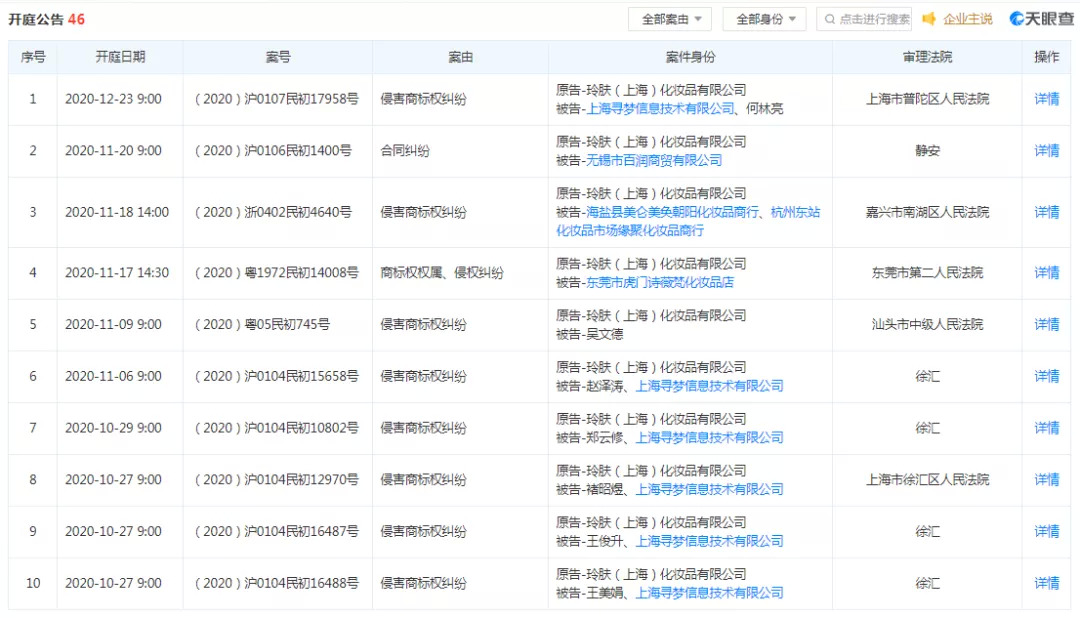Screen dimensions: 1080x618
Task: Open 详情 for case 沪0106民初1400号
Action: pos(1046,151)
